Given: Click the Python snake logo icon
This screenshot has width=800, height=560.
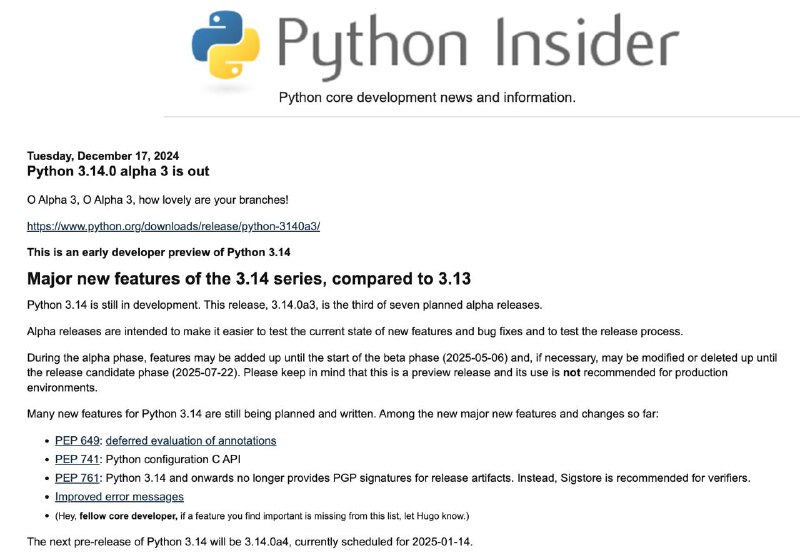Looking at the screenshot, I should coord(226,45).
